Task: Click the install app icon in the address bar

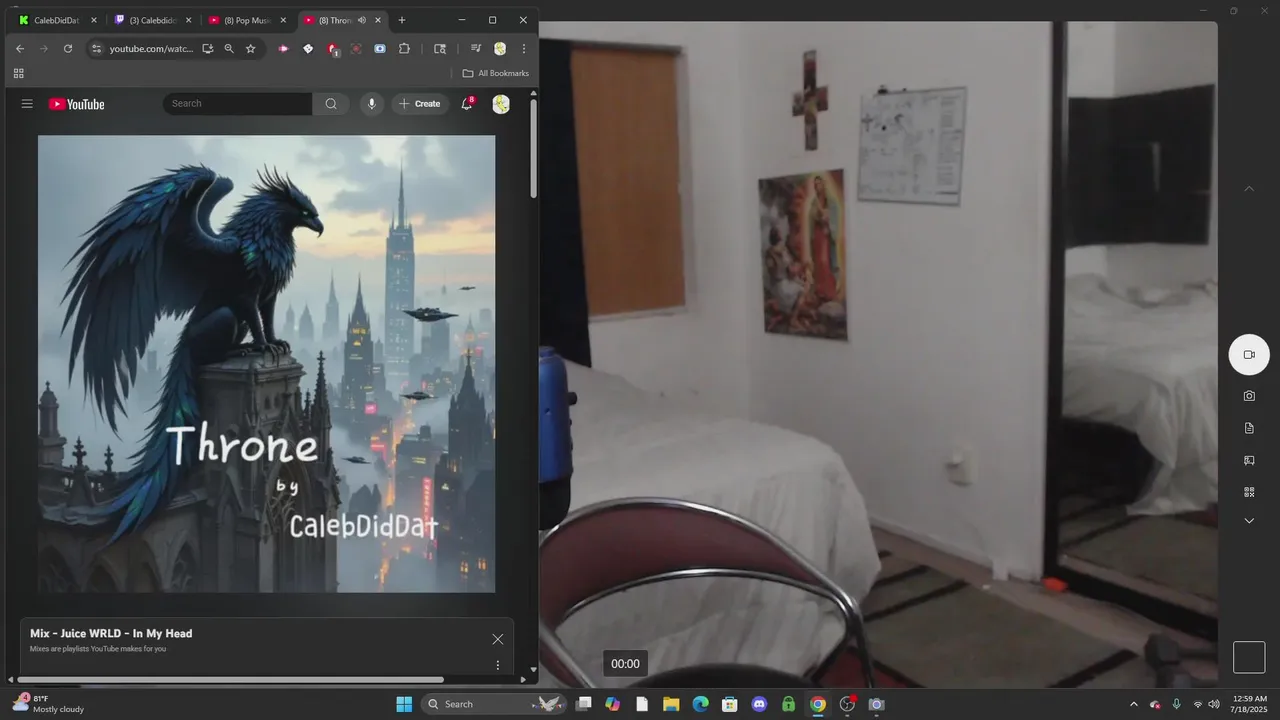Action: pyautogui.click(x=207, y=48)
